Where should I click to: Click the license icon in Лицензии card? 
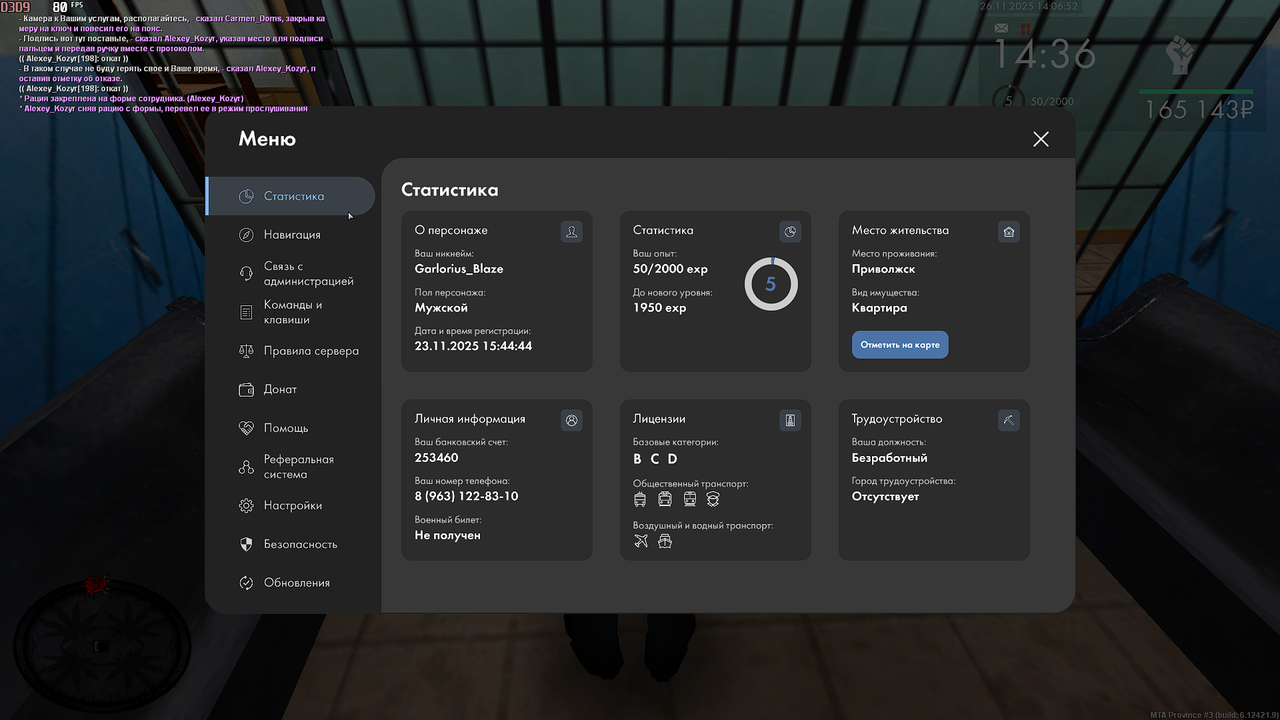click(790, 421)
